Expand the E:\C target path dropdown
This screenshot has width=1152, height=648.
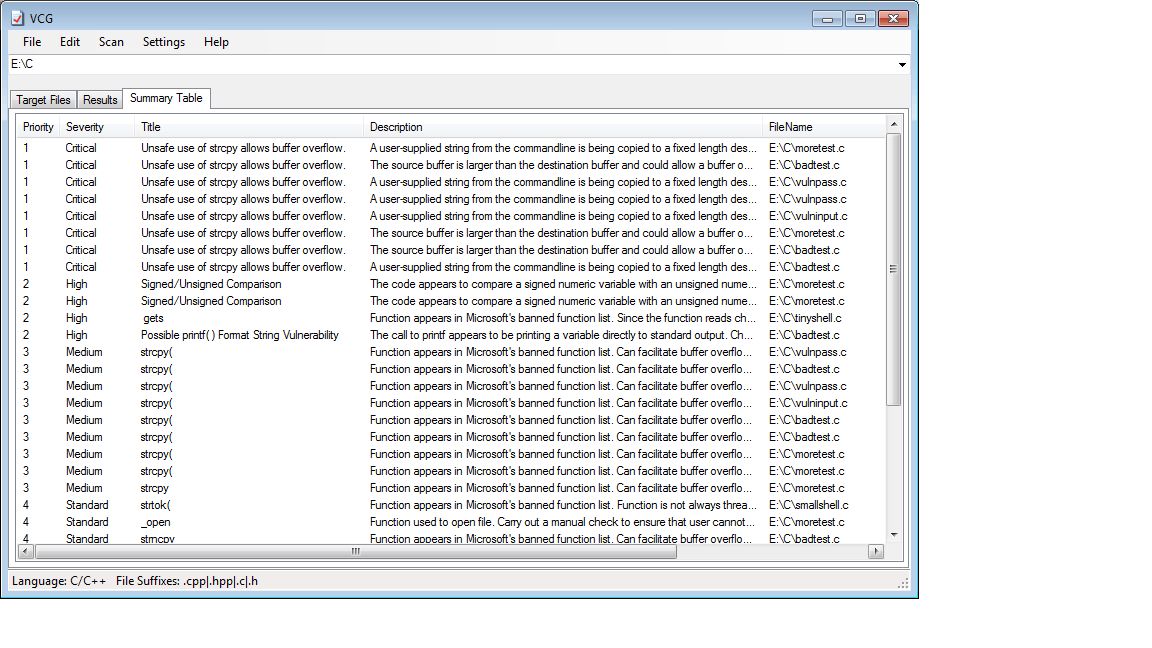[901, 64]
